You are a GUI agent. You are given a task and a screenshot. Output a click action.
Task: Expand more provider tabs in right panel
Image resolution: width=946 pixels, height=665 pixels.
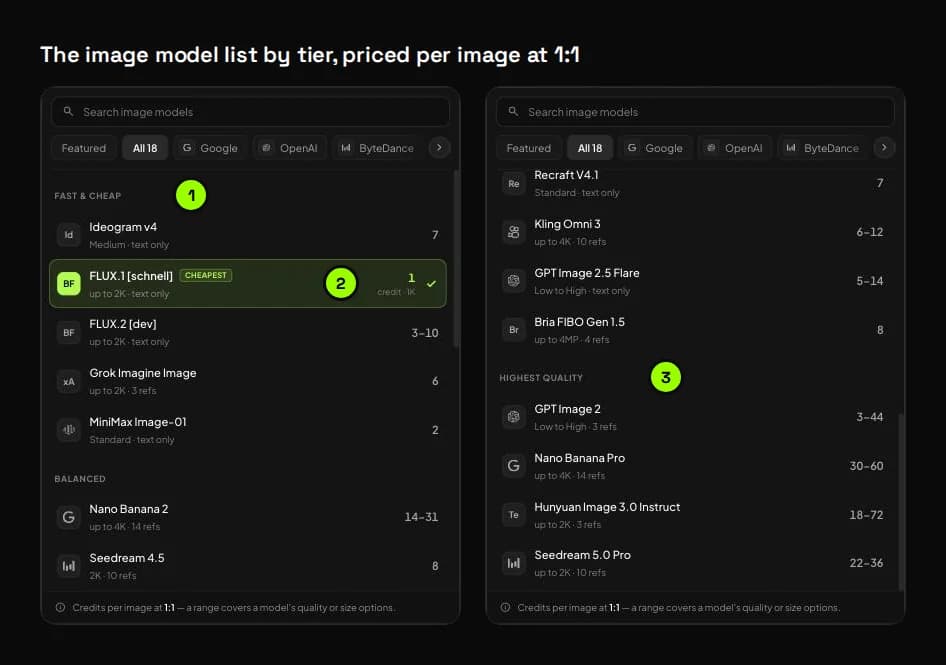point(884,147)
